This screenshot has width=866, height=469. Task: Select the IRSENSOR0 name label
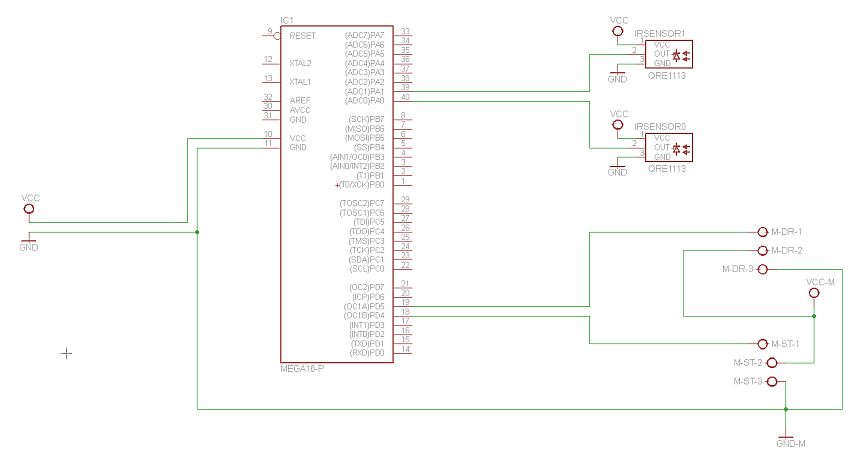(659, 127)
